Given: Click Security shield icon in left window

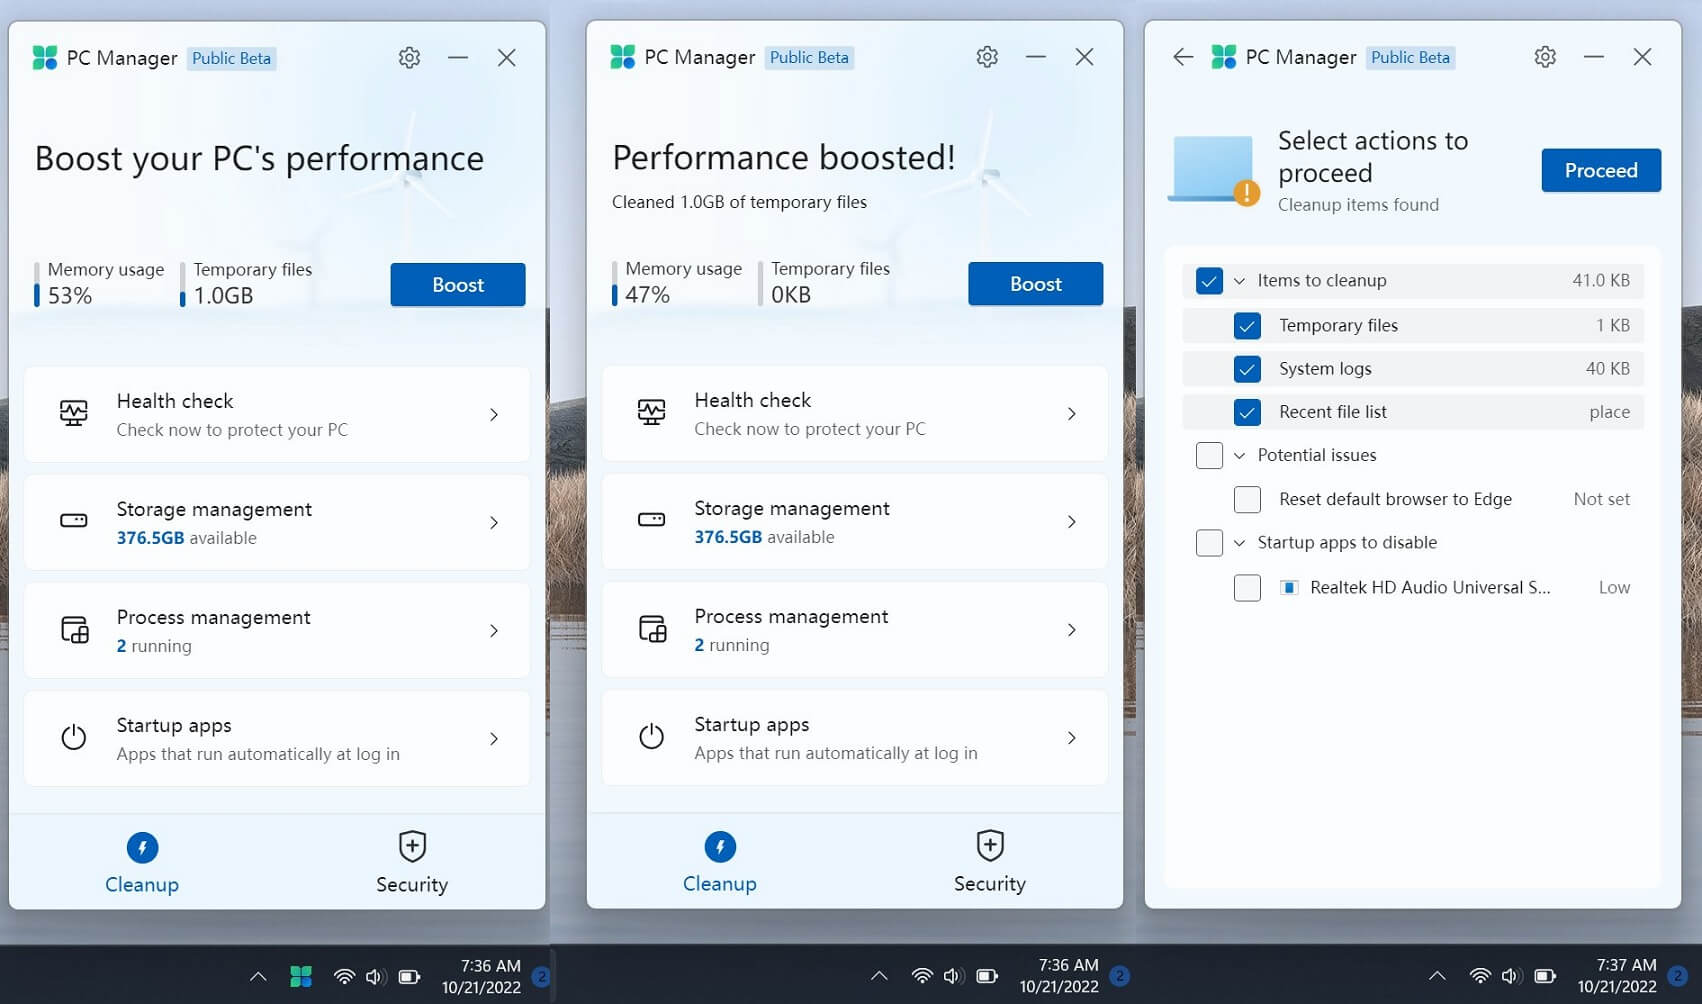Looking at the screenshot, I should click(412, 847).
